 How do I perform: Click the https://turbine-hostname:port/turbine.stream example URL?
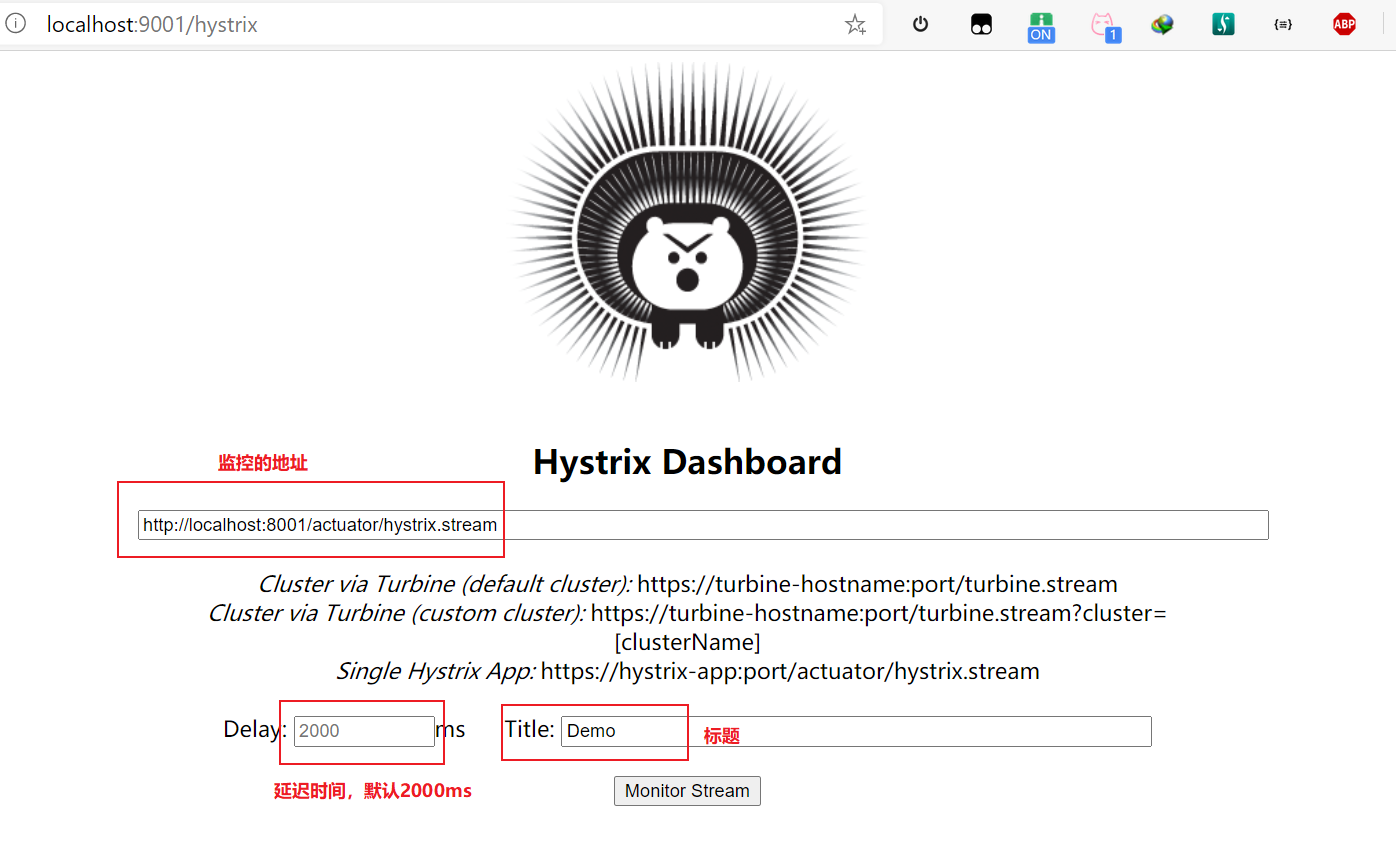coord(877,584)
